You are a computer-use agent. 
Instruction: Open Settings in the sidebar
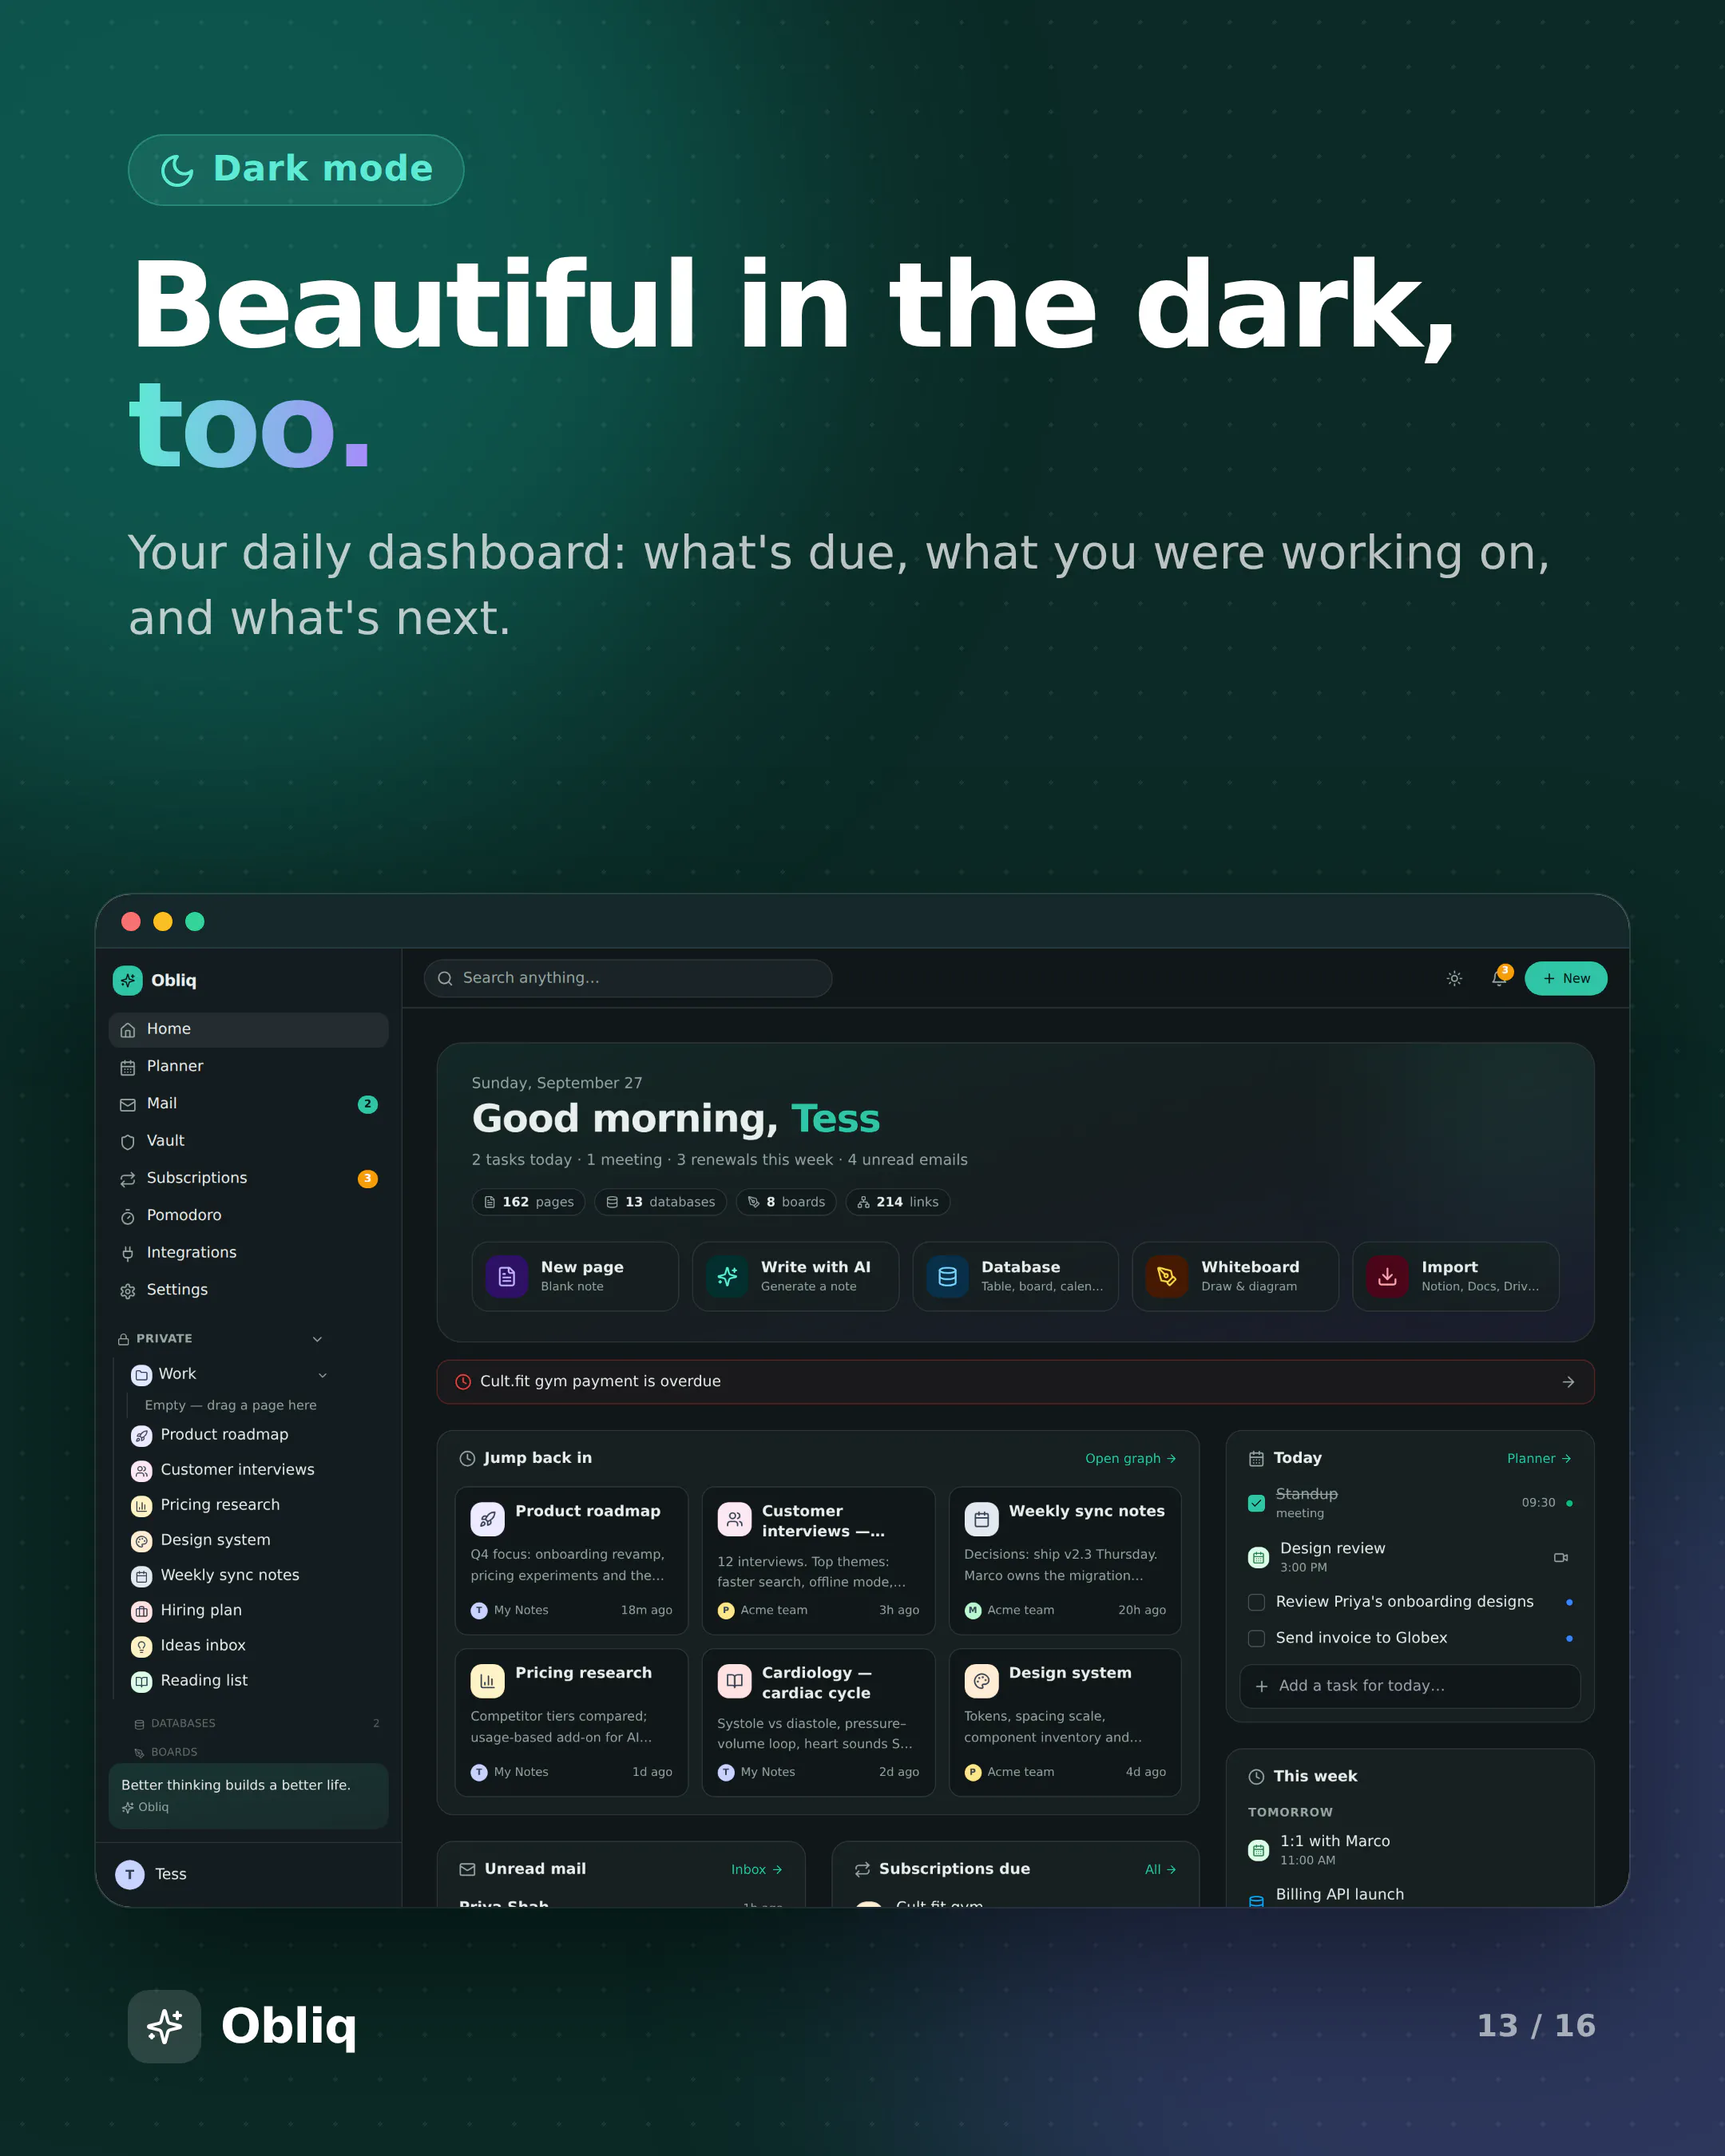248,1290
